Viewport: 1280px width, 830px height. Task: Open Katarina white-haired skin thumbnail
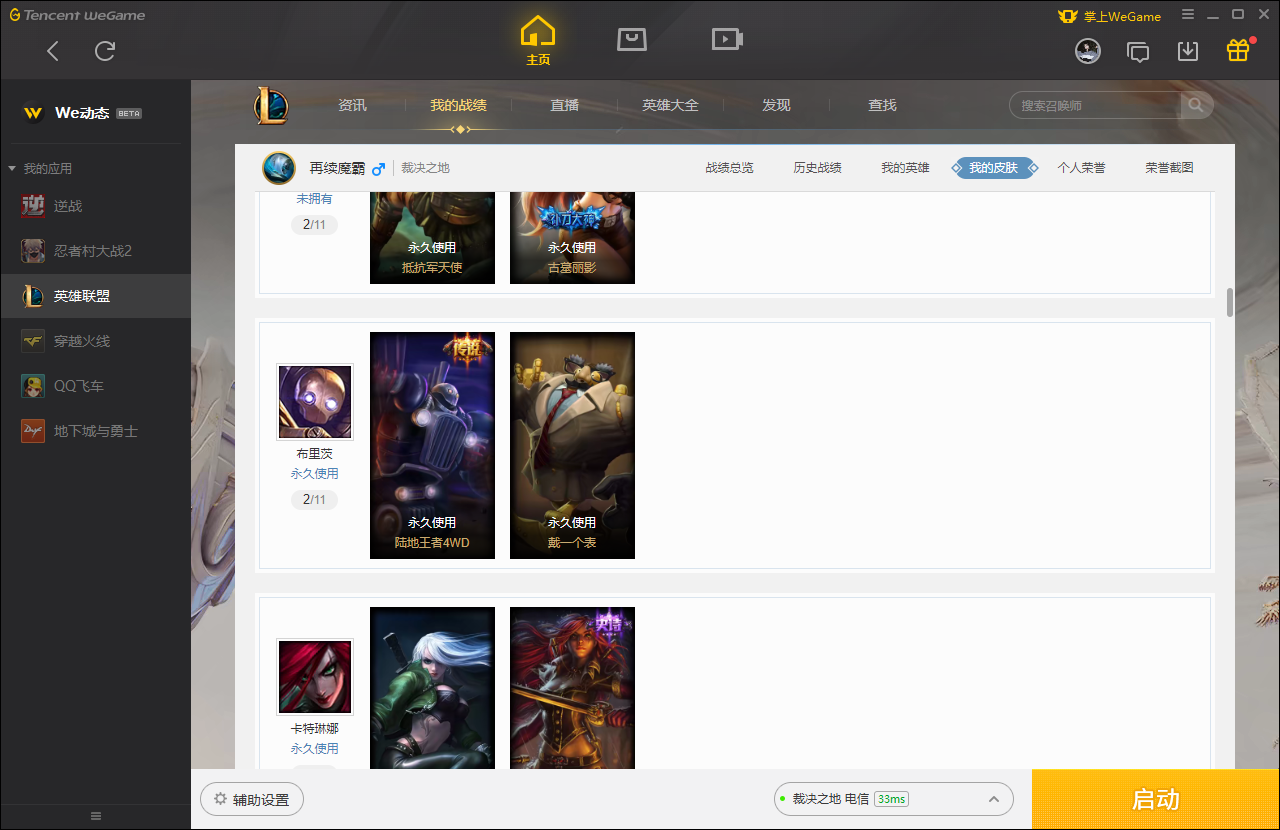(432, 688)
